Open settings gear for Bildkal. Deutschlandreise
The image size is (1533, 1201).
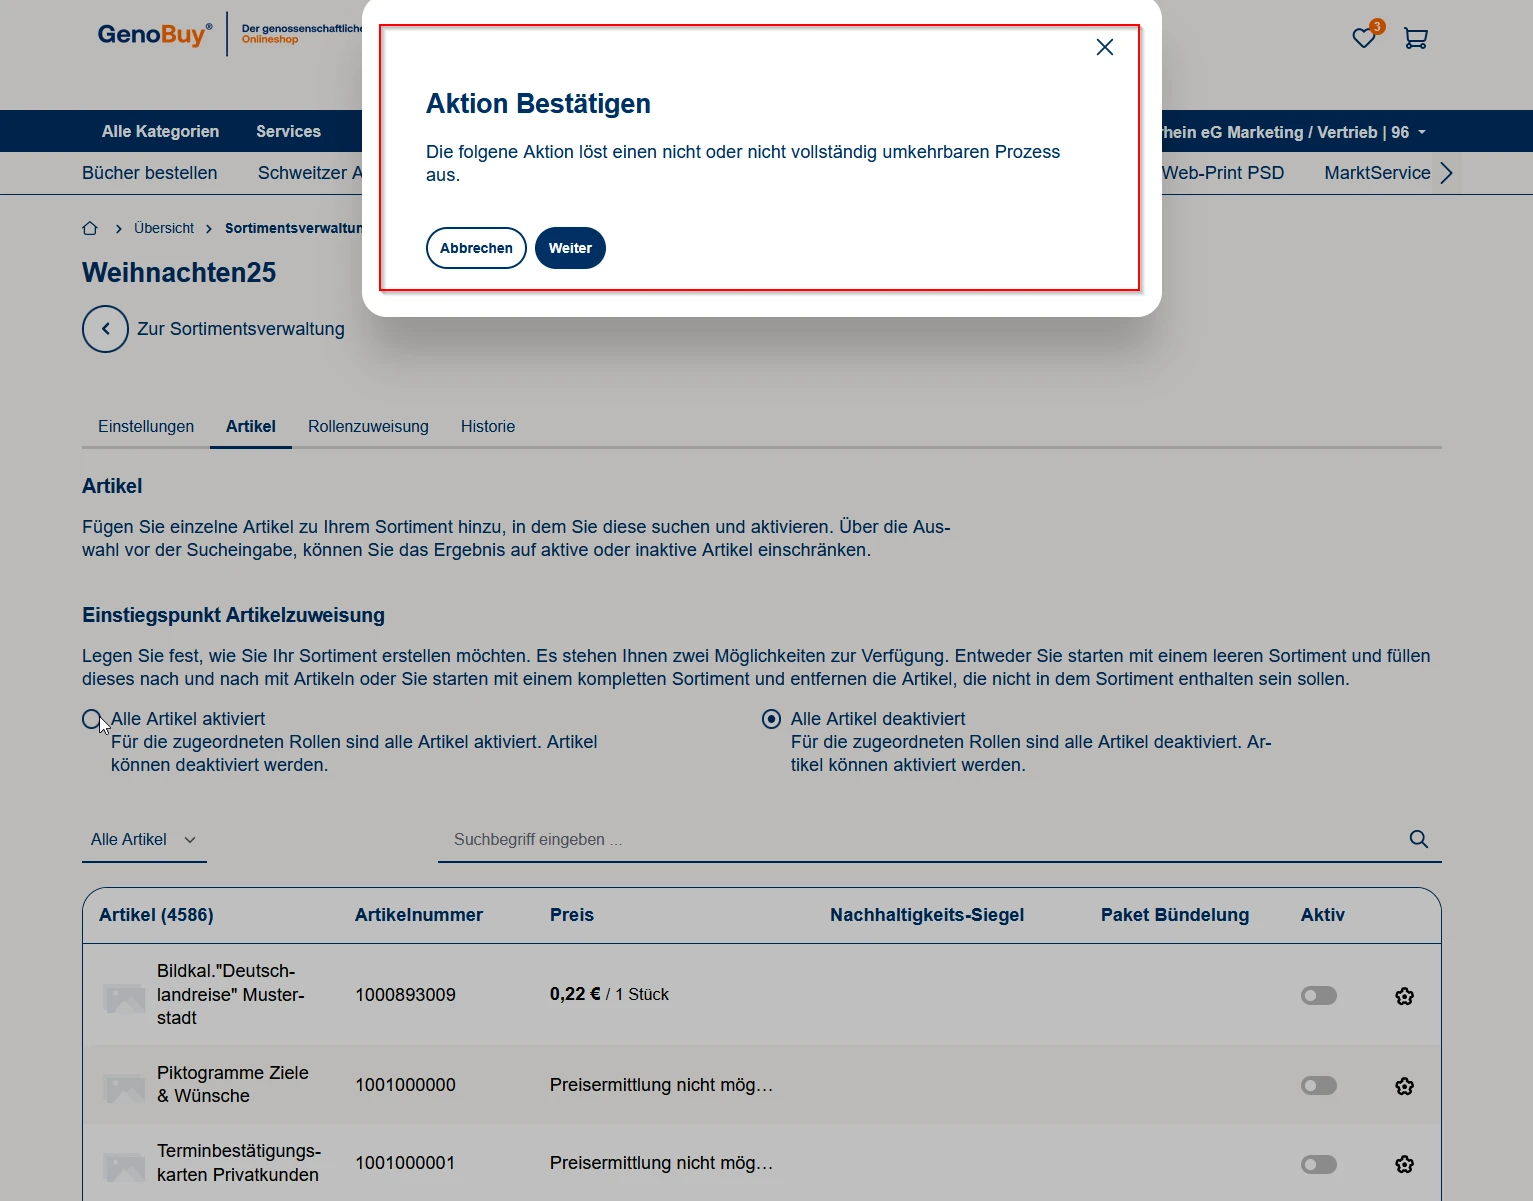click(x=1404, y=996)
